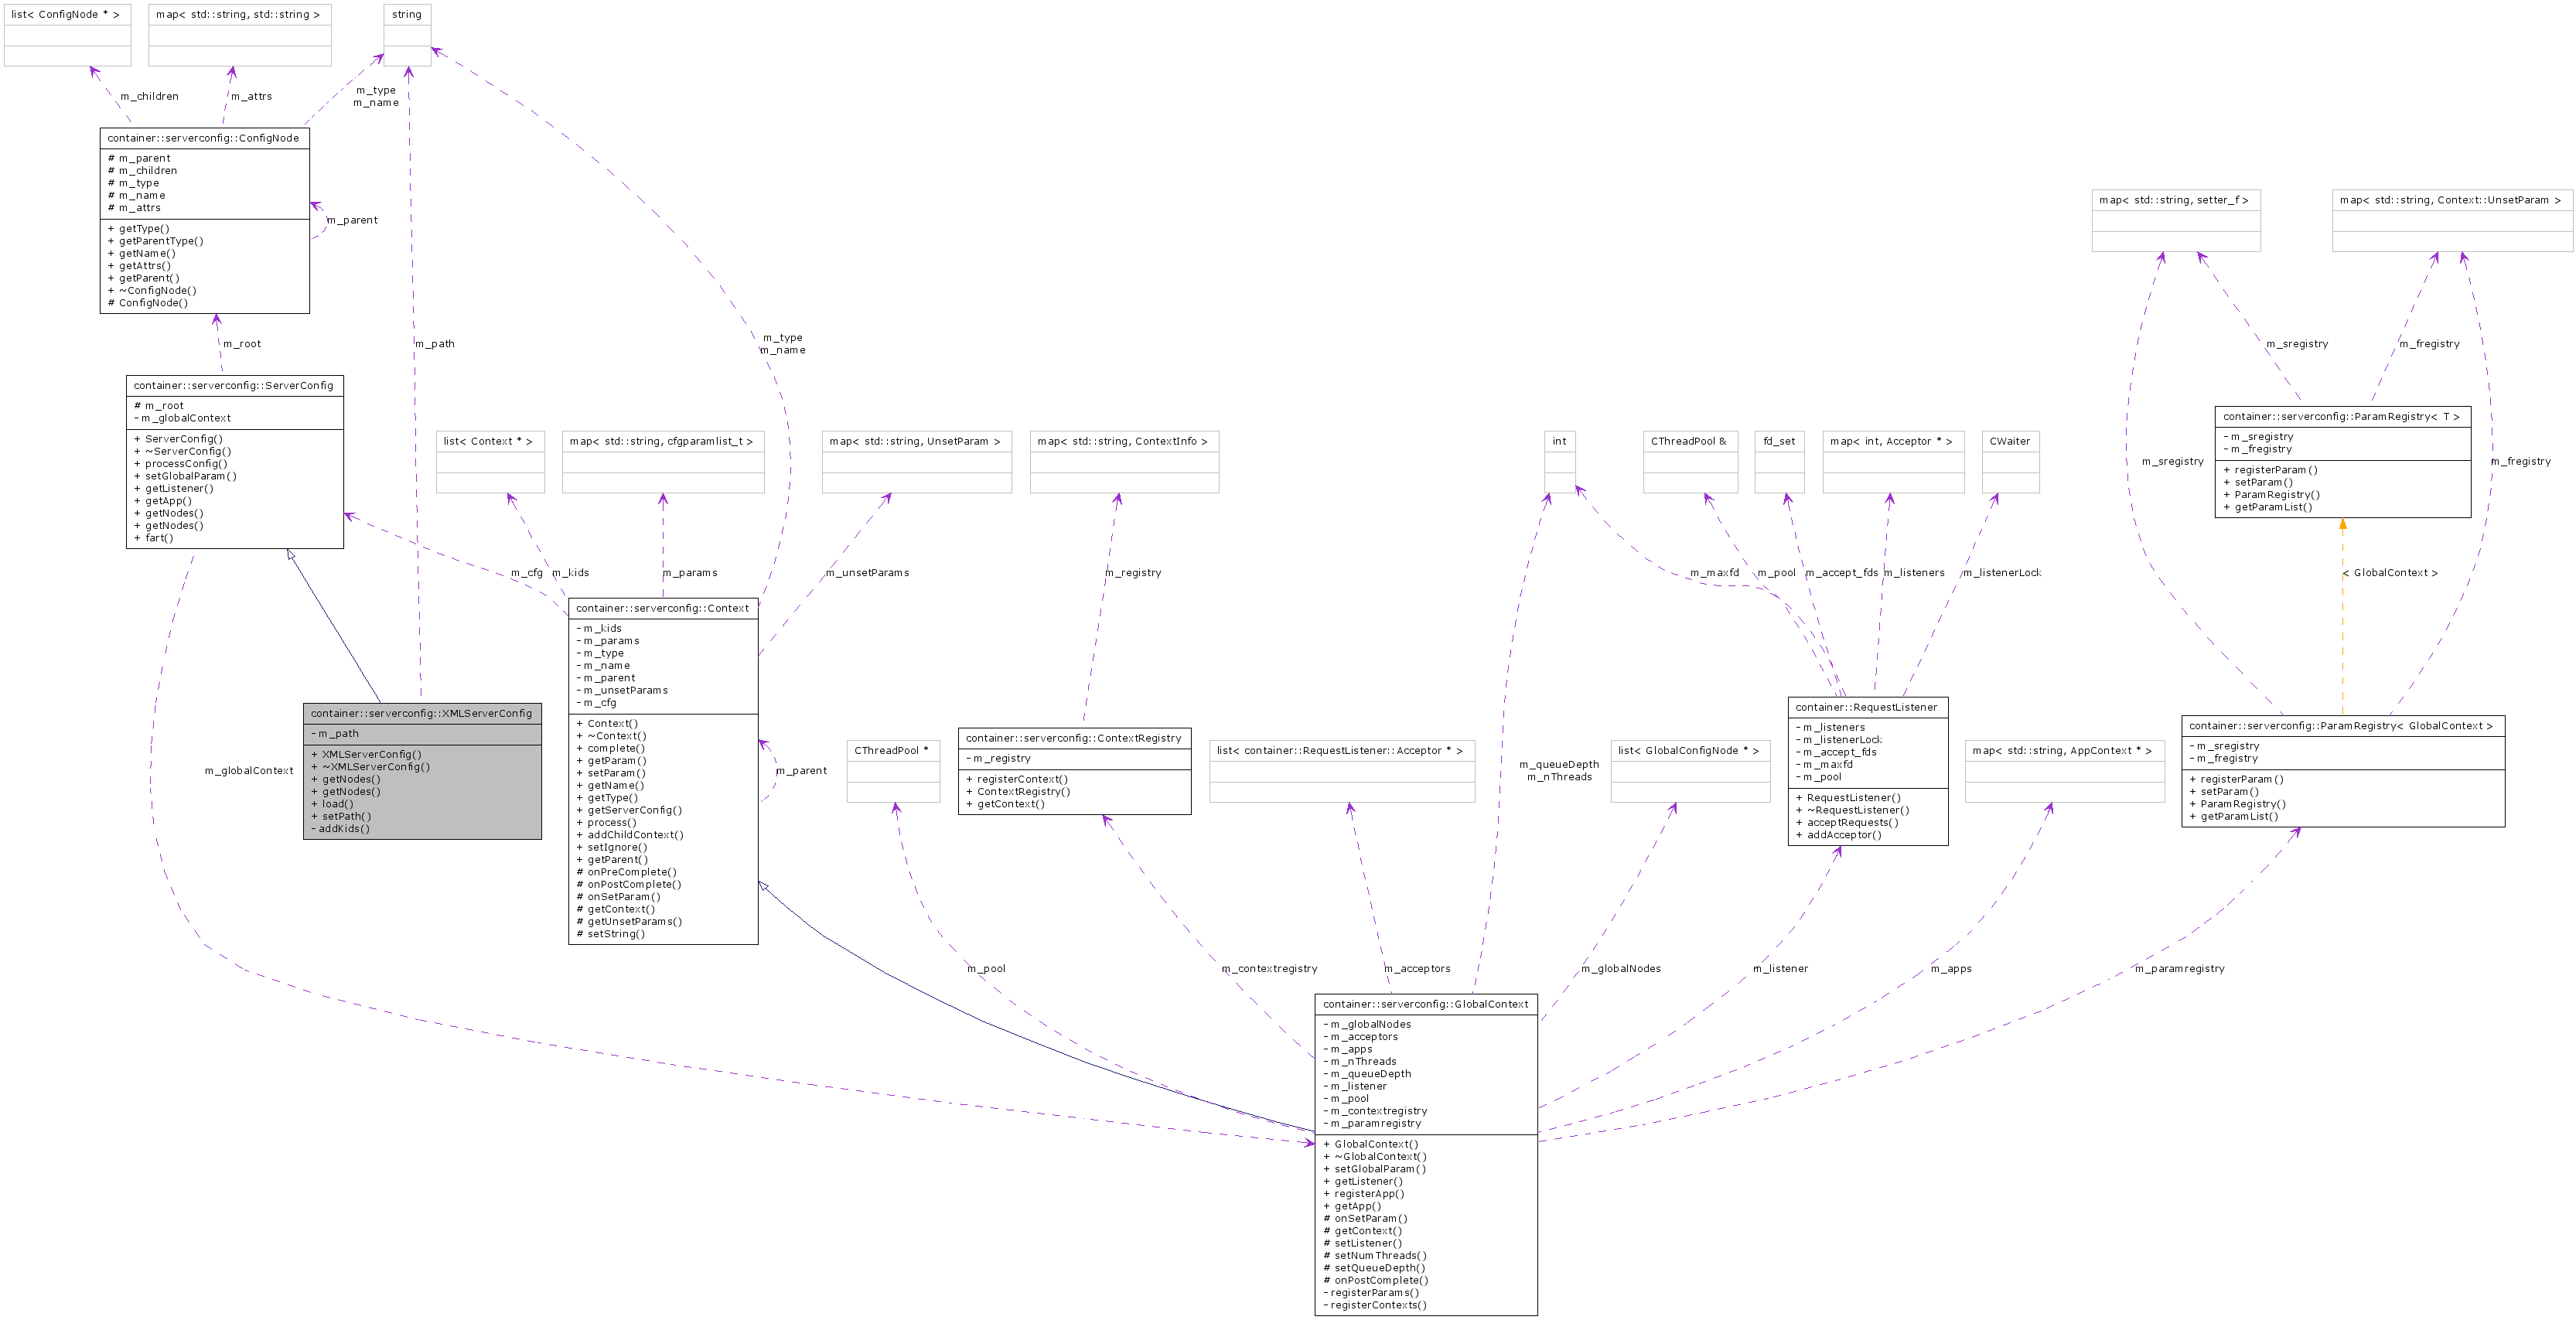Click the processConfig() method in ServerConfig
The height and width of the screenshot is (1320, 2576).
181,464
